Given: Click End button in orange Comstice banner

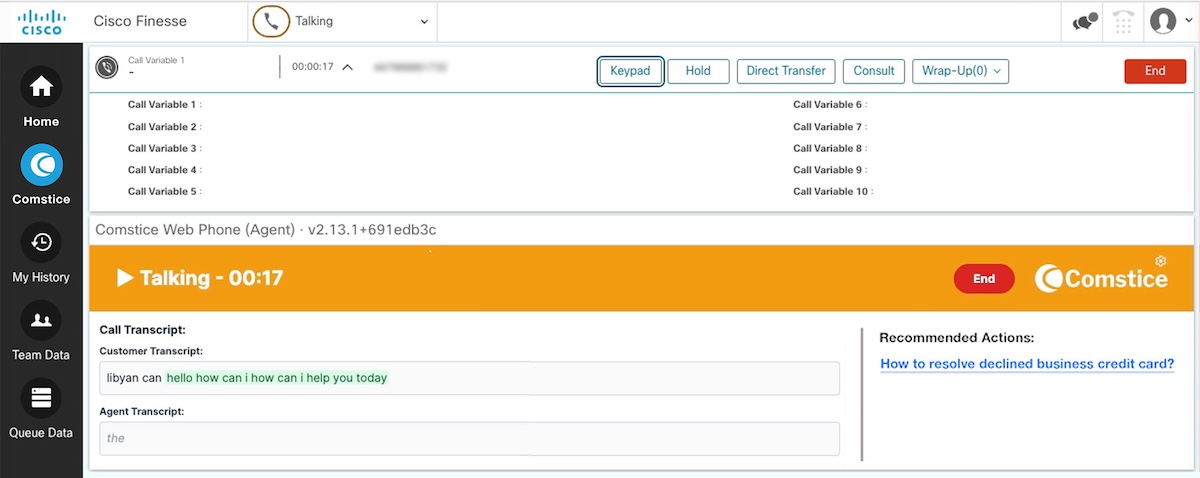Looking at the screenshot, I should pos(984,279).
